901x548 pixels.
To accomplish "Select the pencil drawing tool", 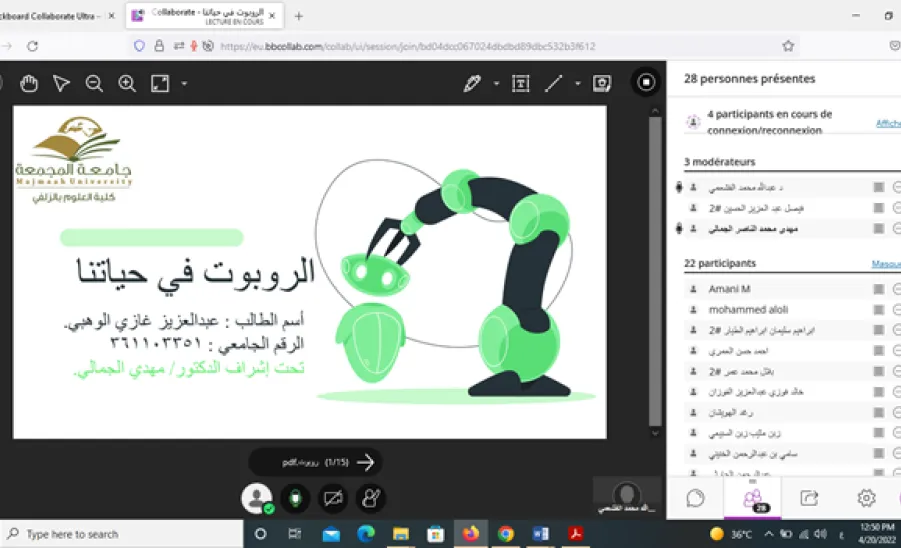I will [x=472, y=84].
